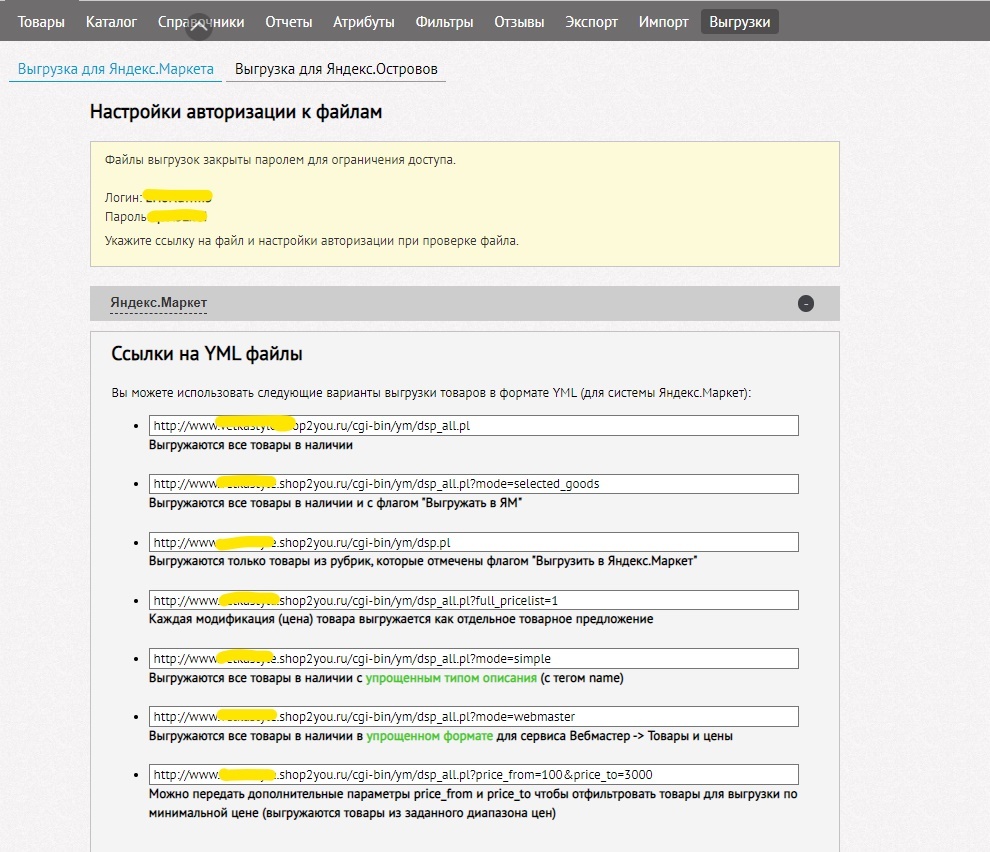The image size is (990, 852).
Task: Open the упрощенным типом описания link
Action: point(451,678)
